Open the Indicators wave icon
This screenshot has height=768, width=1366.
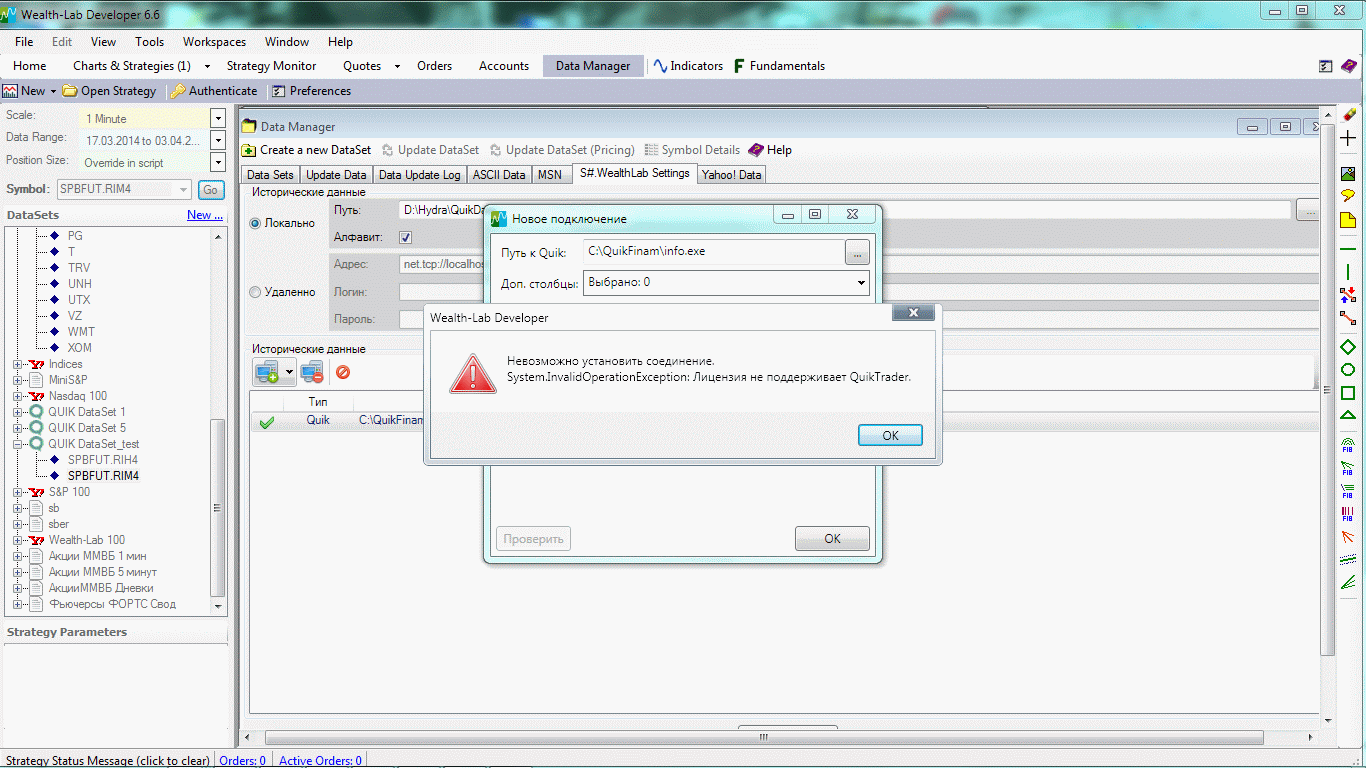pos(660,66)
